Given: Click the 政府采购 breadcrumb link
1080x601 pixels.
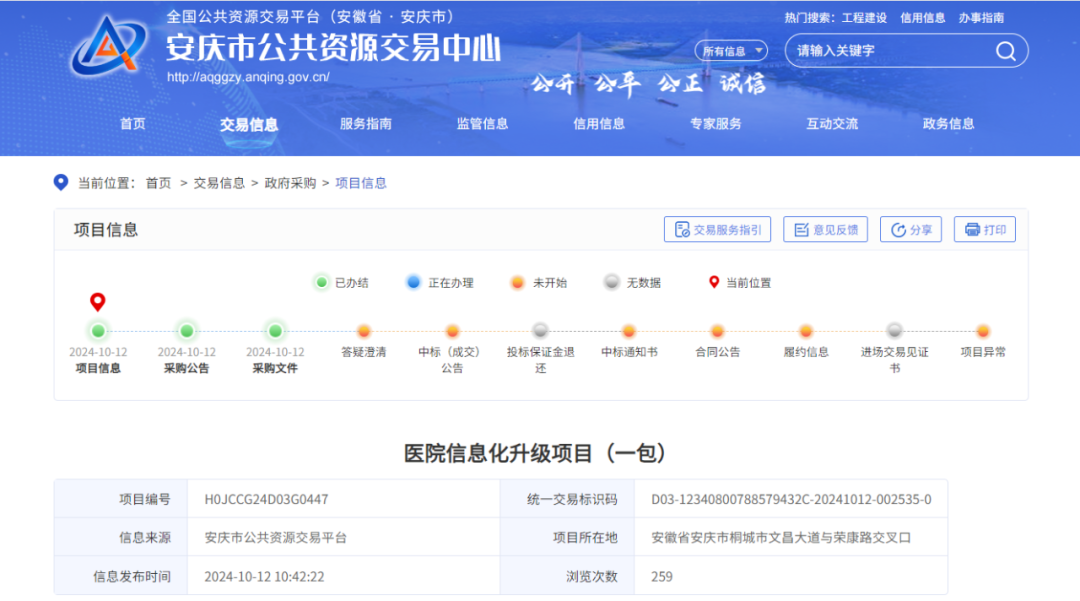Looking at the screenshot, I should 290,183.
